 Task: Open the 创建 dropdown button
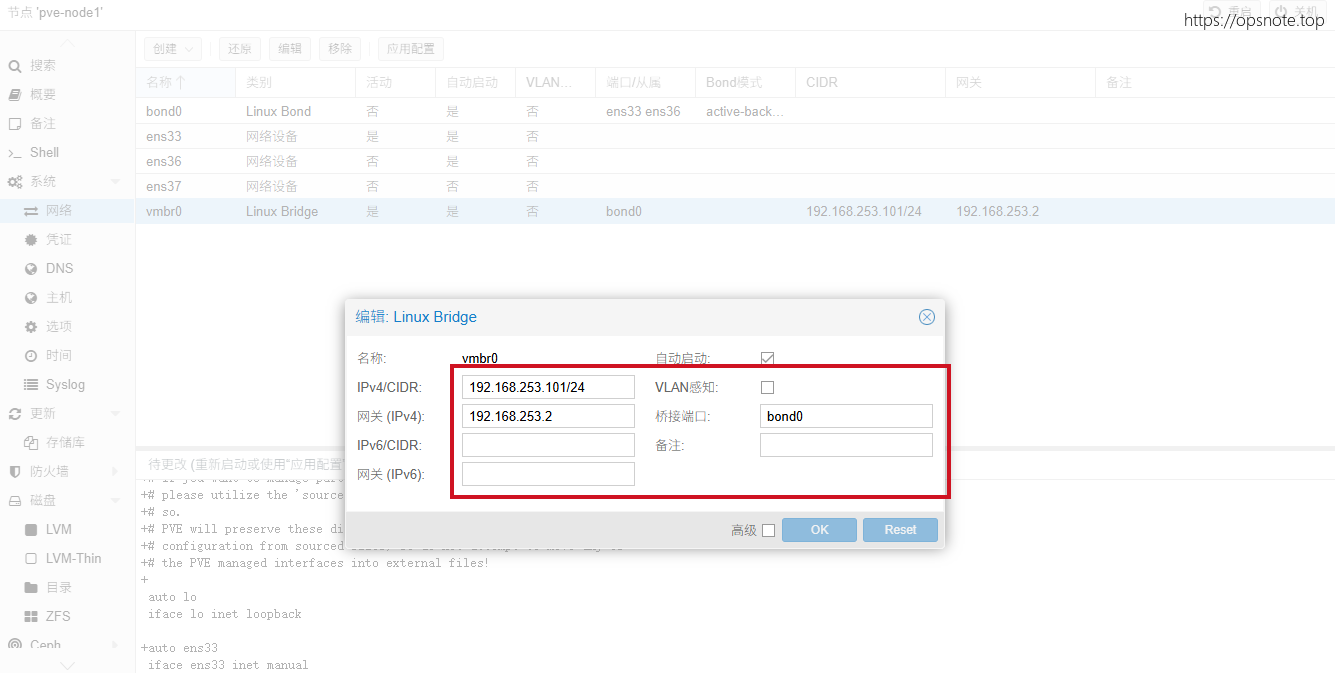[x=173, y=49]
